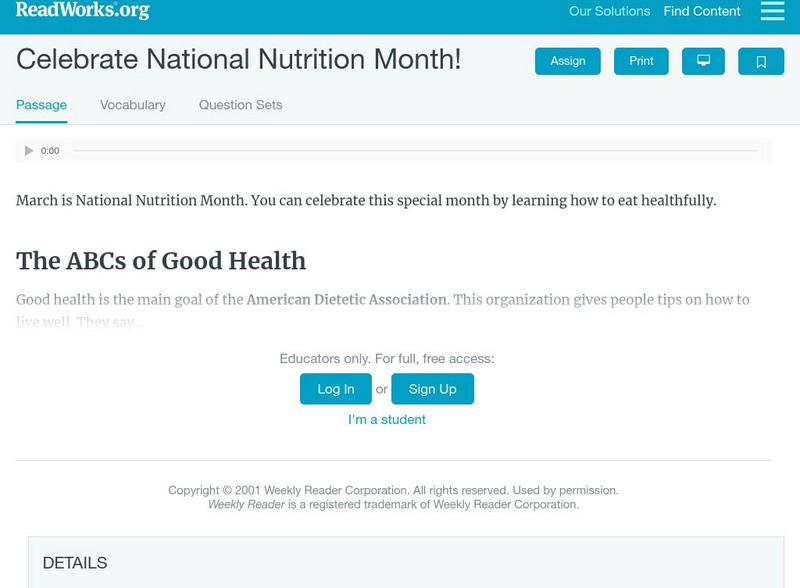Click the bookmark icon button
Image resolution: width=800 pixels, height=588 pixels.
761,61
